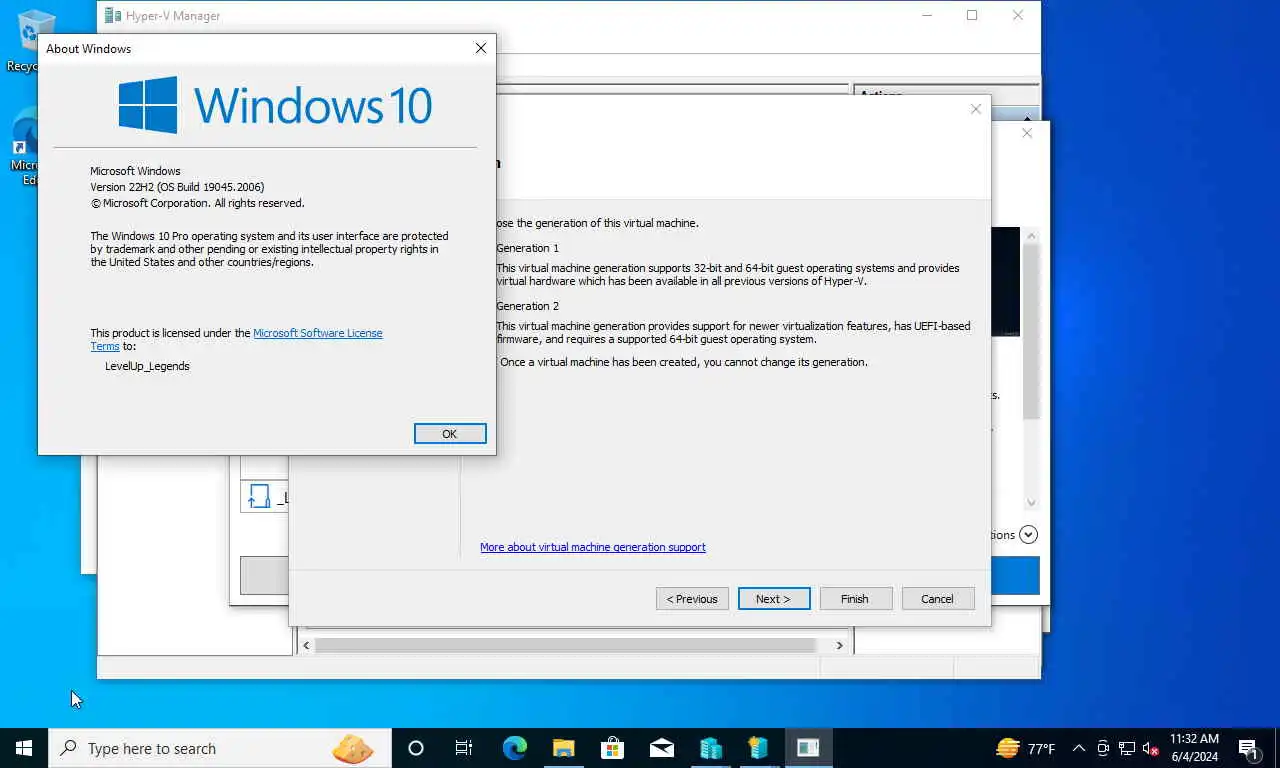Image resolution: width=1280 pixels, height=768 pixels.
Task: Click the search highlight icon in search box
Action: coord(353,748)
